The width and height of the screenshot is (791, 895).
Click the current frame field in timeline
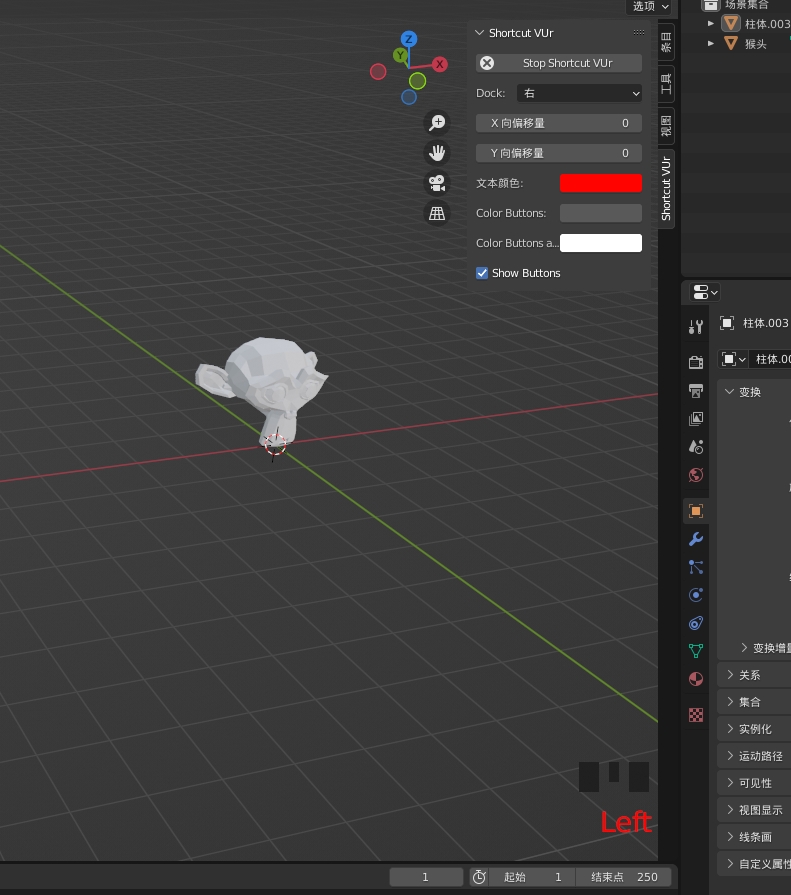tap(426, 877)
